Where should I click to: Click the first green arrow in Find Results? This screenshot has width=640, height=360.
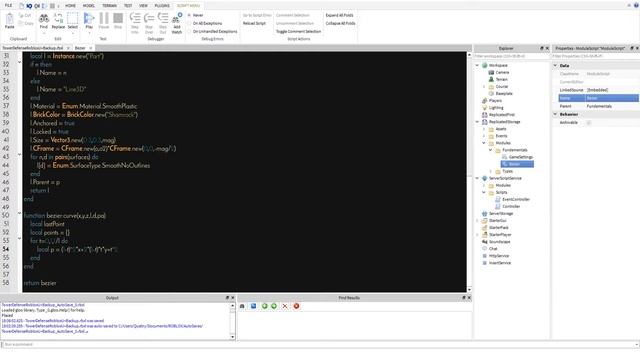click(264, 306)
